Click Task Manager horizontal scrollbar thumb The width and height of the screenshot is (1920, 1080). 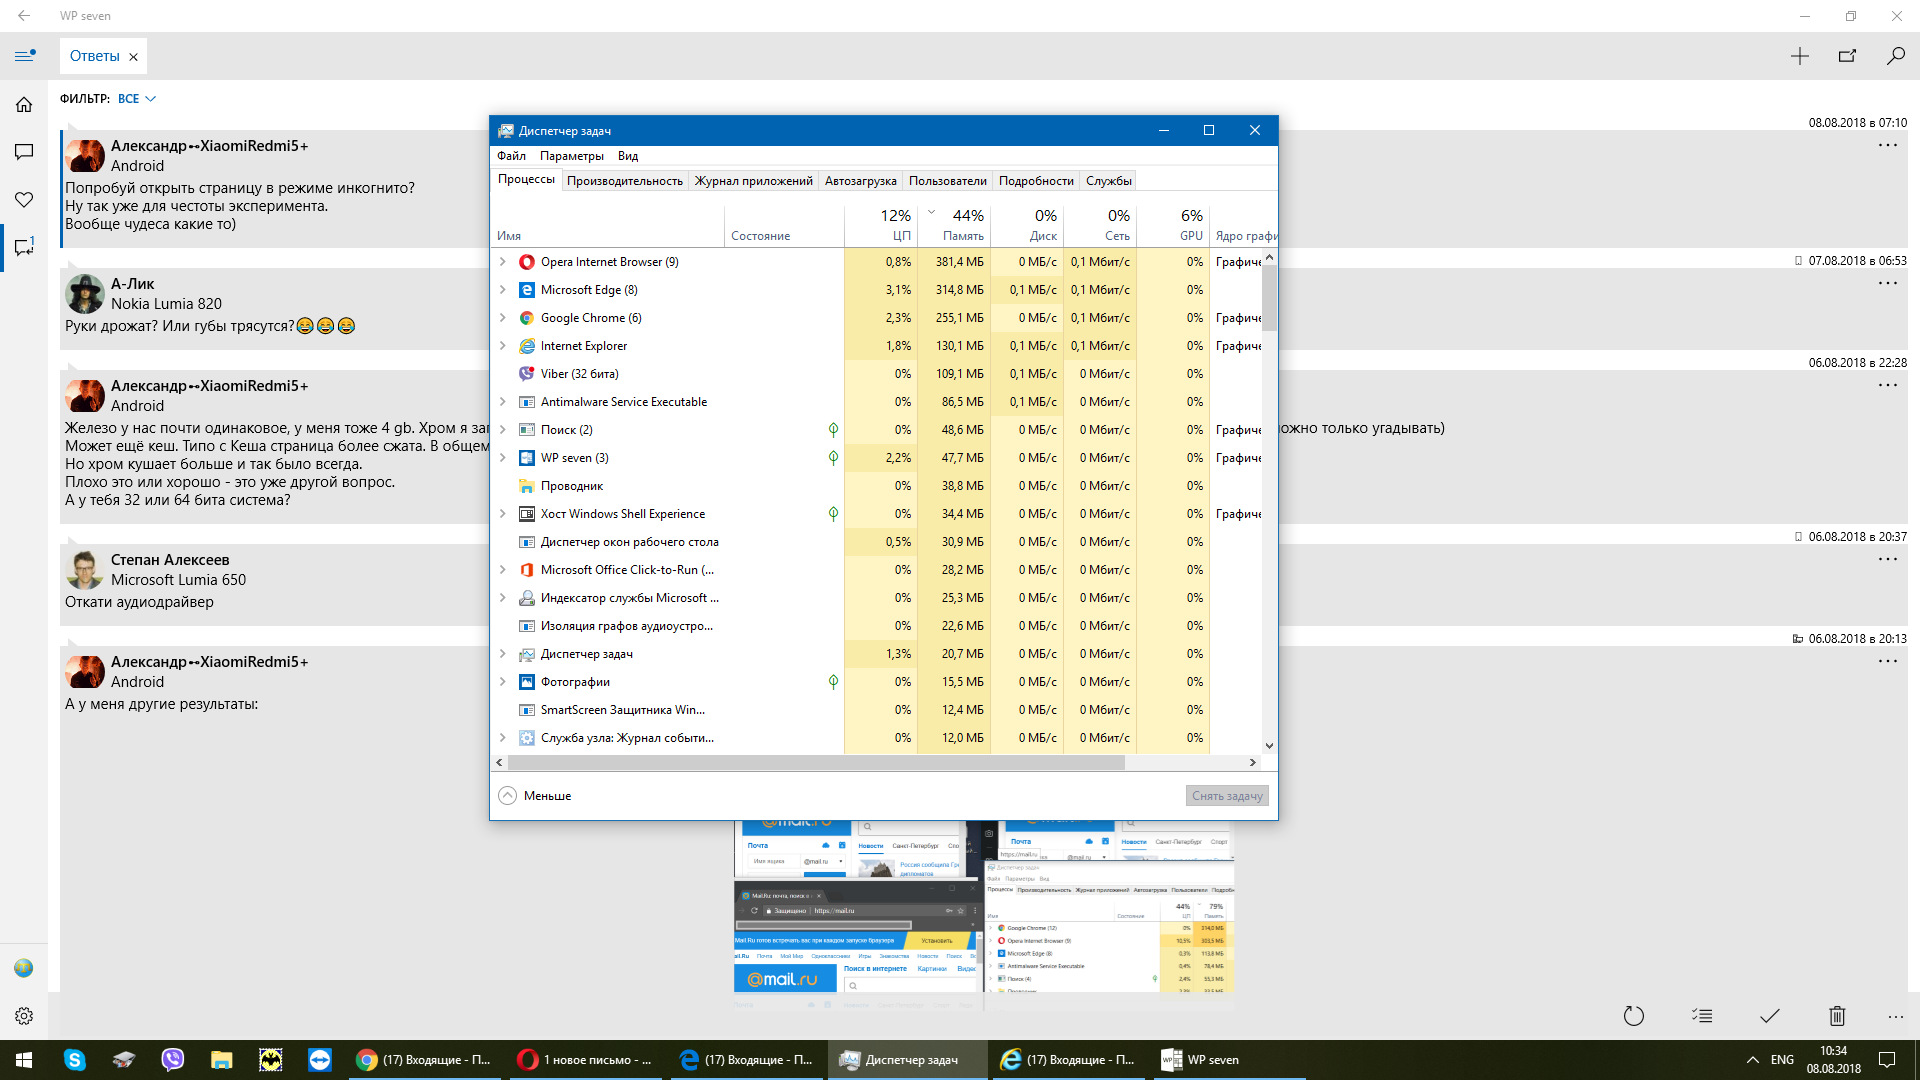click(x=816, y=762)
